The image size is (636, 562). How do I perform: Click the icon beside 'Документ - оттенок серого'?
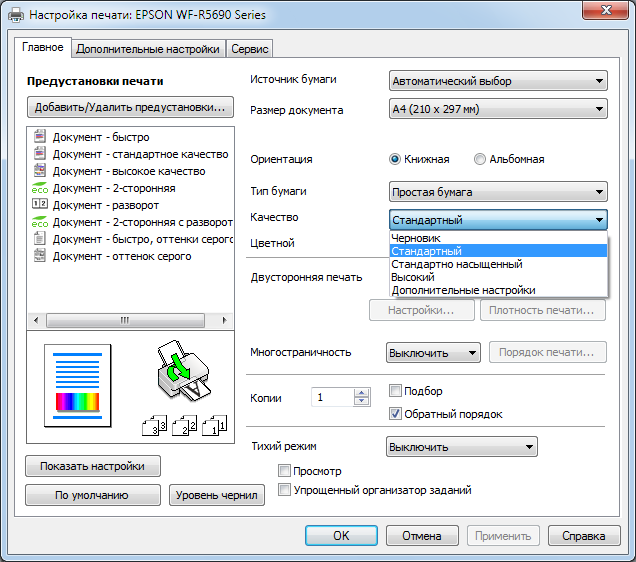(x=39, y=255)
